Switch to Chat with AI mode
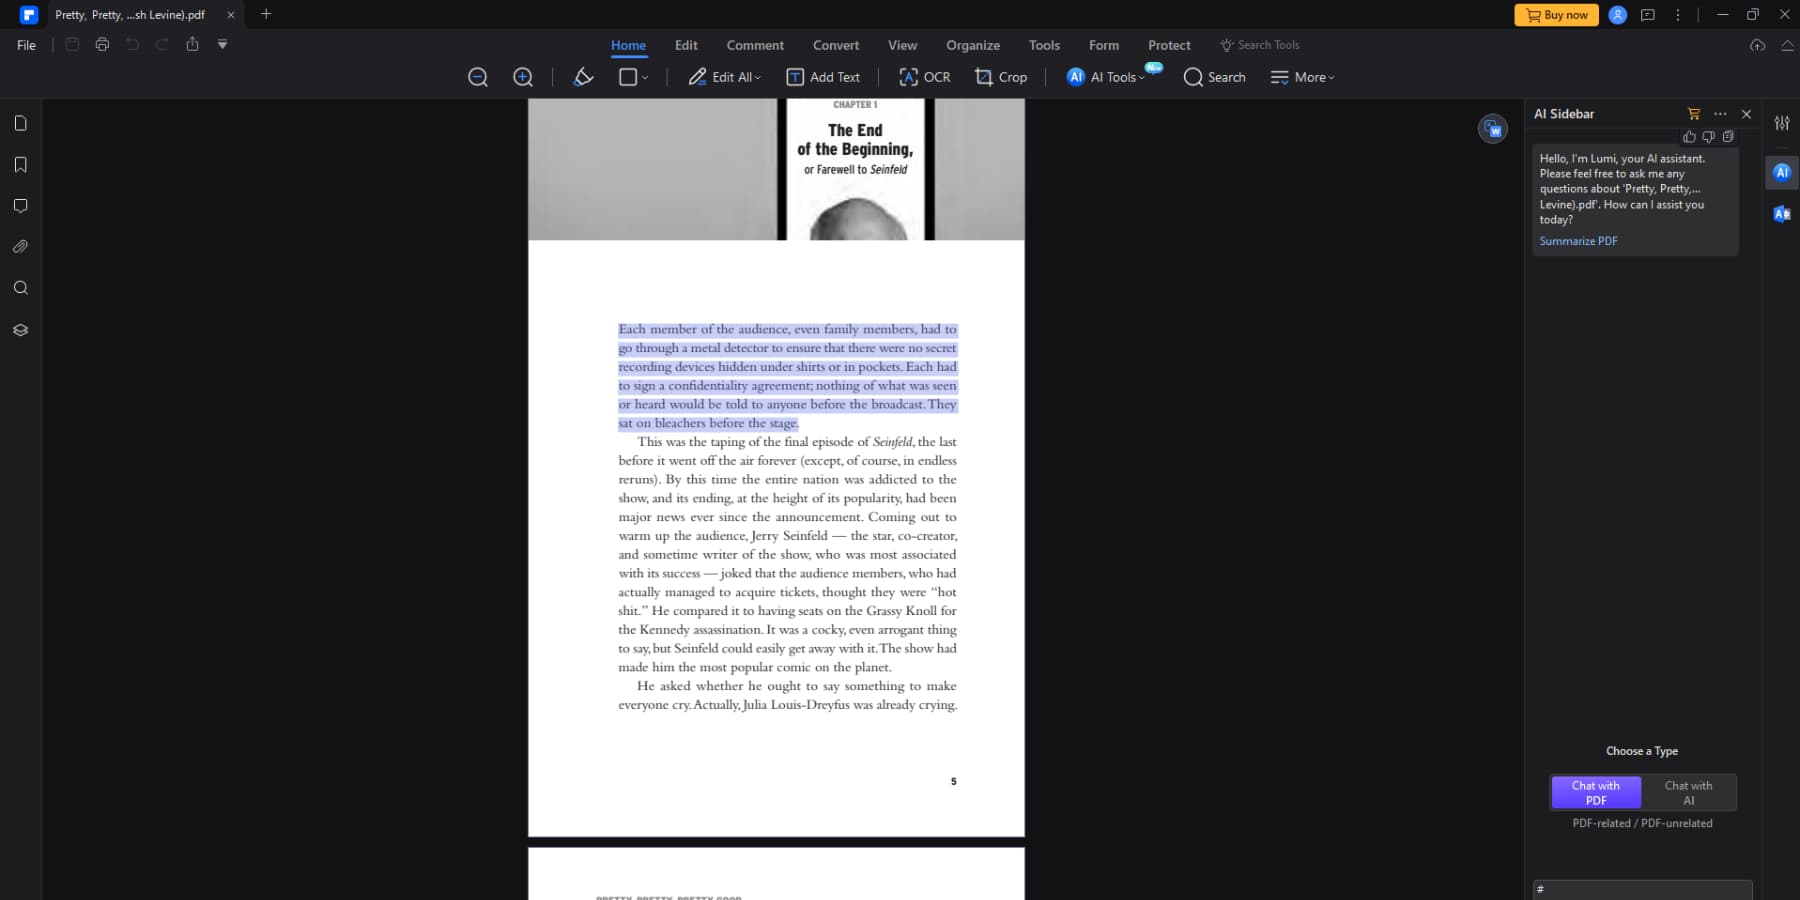This screenshot has height=900, width=1800. point(1689,792)
